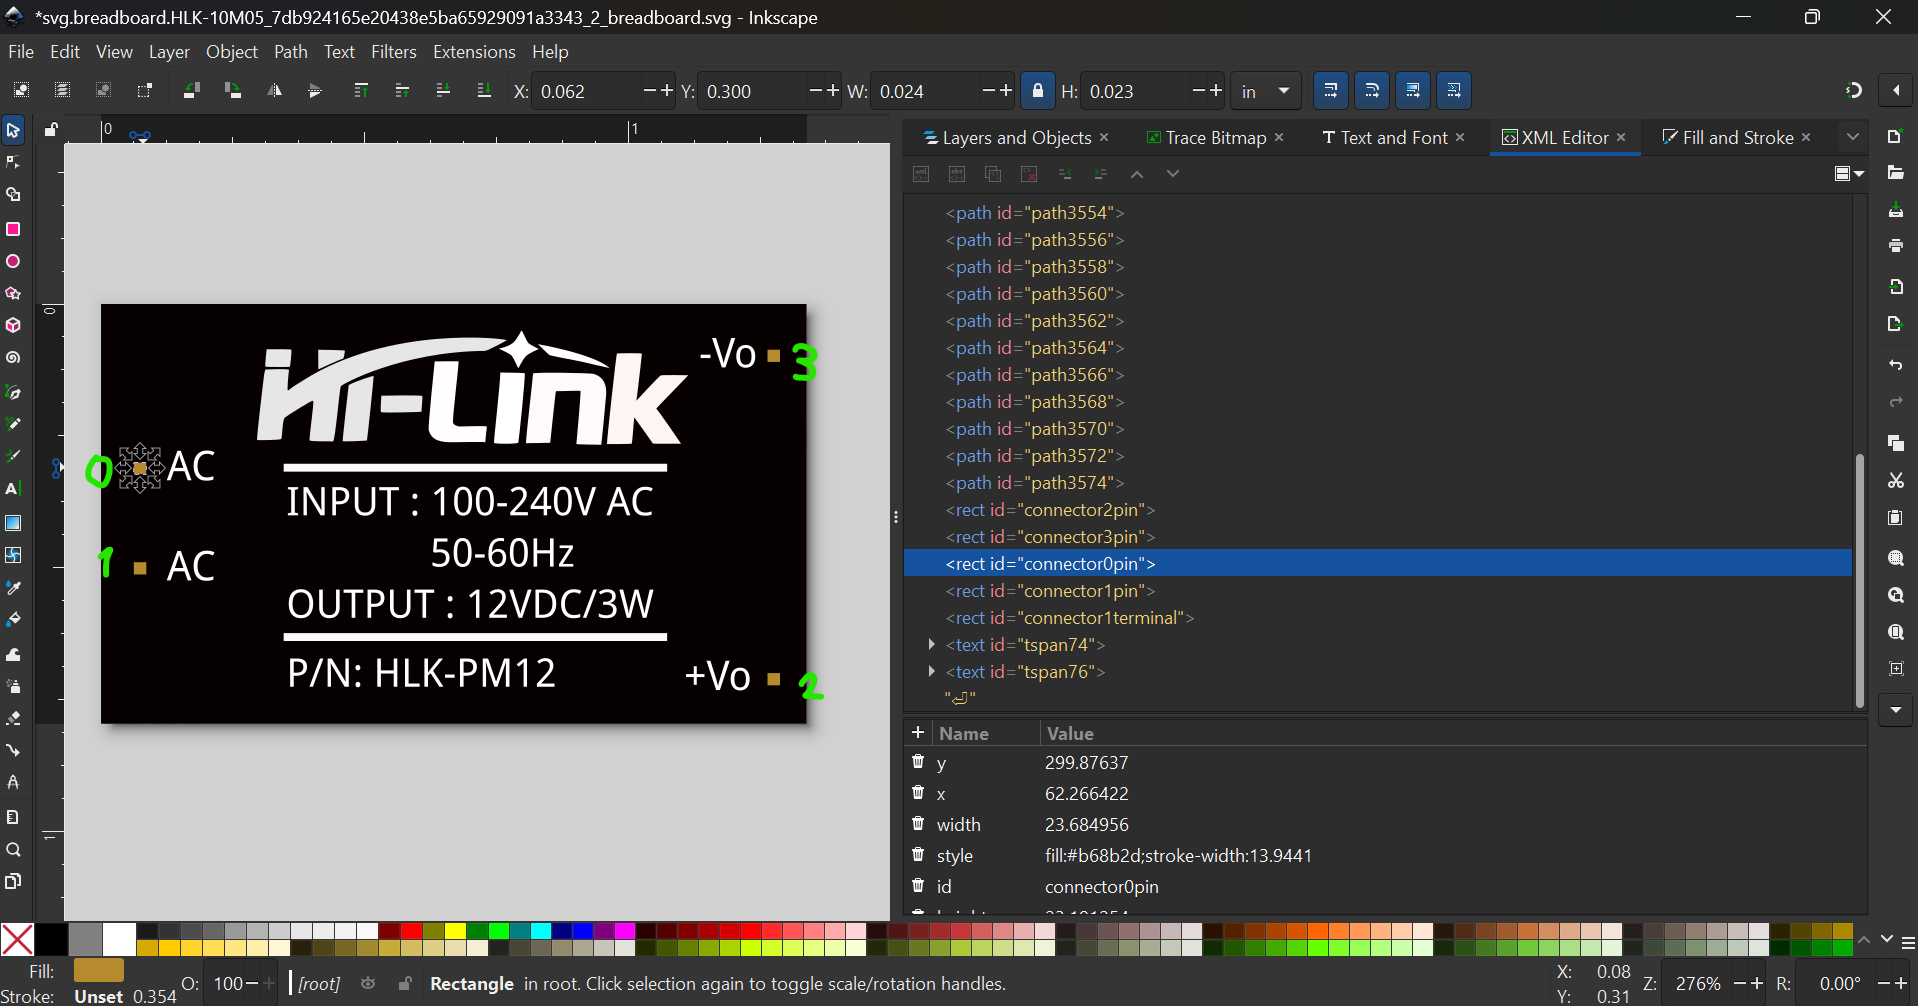
Task: Select the Spiral tool
Action: 13,358
